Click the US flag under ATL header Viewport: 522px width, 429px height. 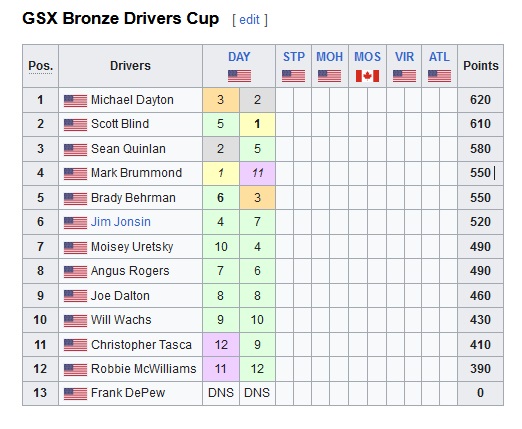439,76
